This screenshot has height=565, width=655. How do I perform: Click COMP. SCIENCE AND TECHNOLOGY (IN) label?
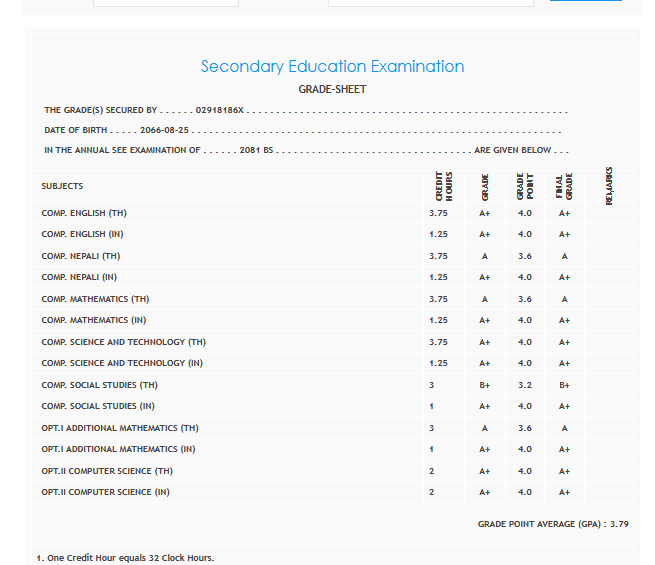click(x=122, y=363)
